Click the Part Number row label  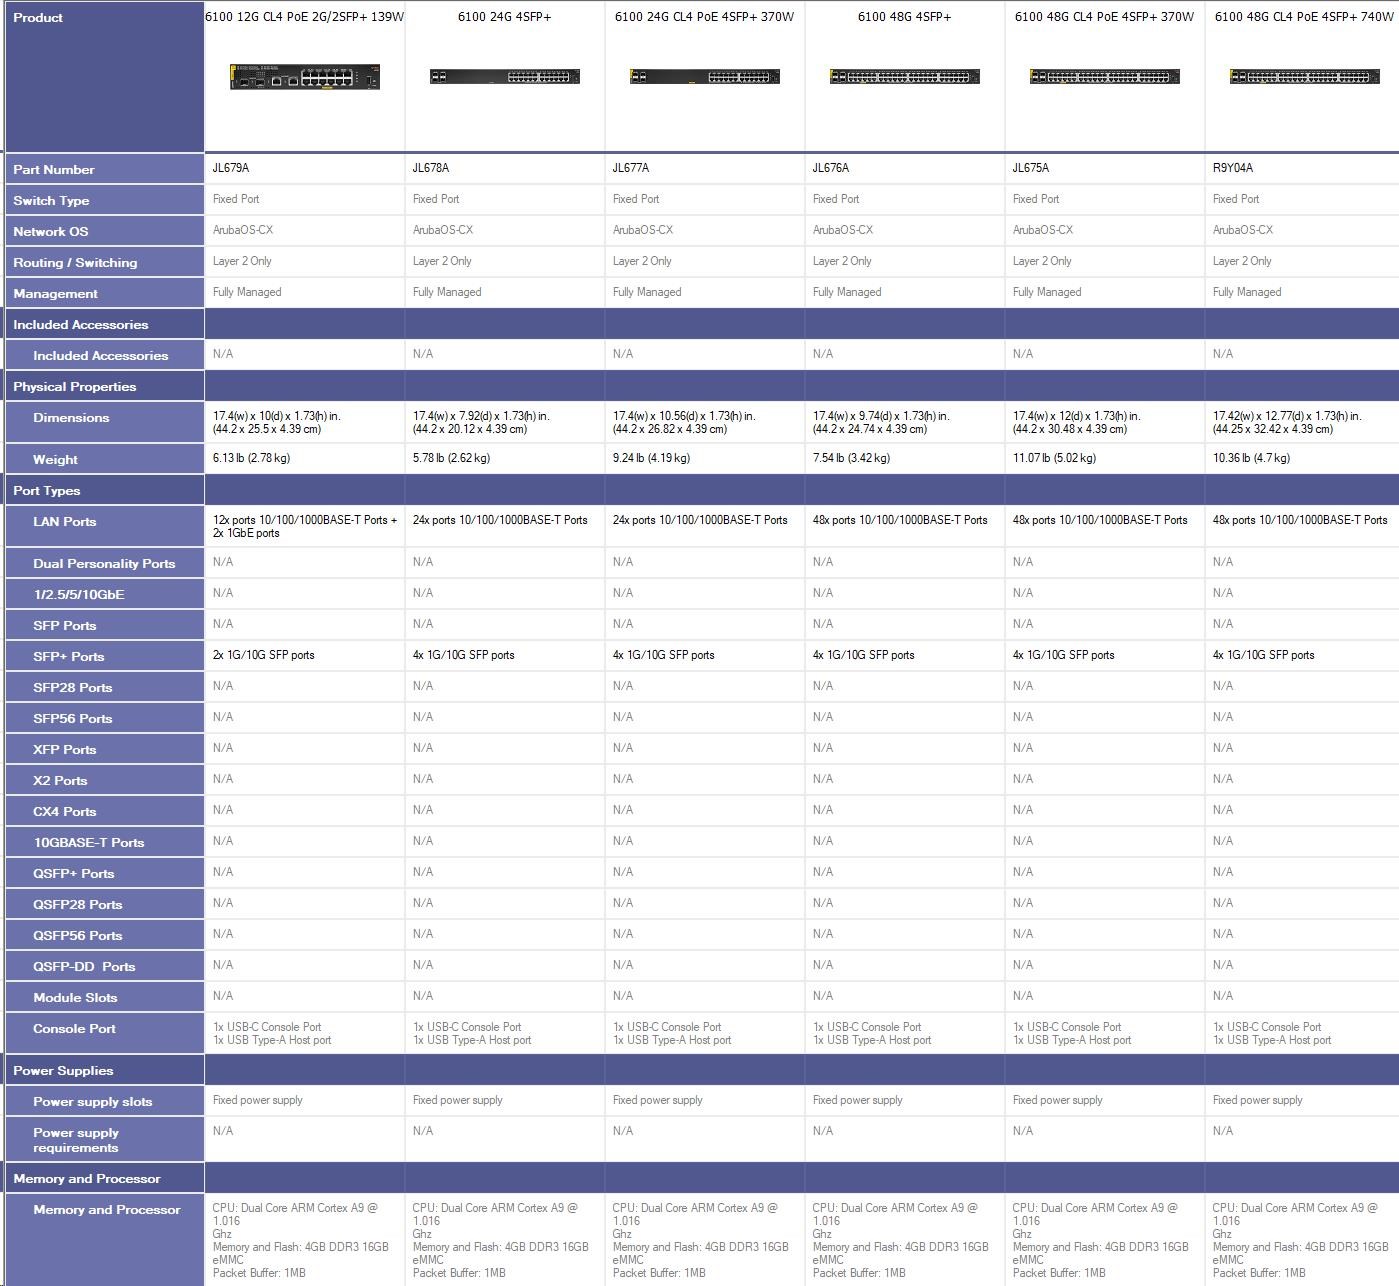(x=54, y=170)
